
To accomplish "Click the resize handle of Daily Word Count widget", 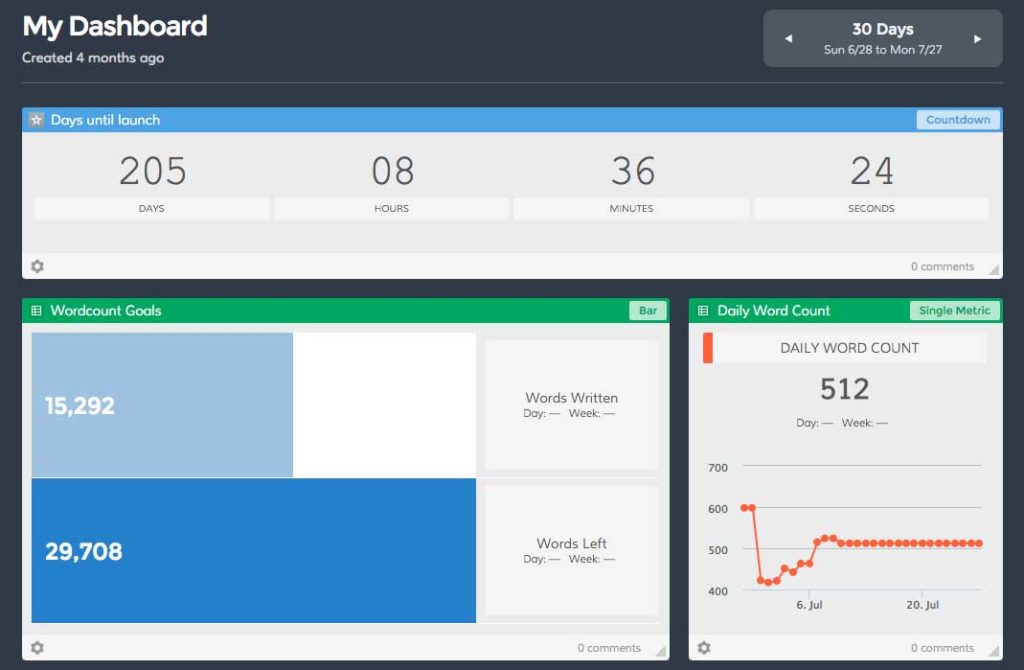I will pos(994,651).
